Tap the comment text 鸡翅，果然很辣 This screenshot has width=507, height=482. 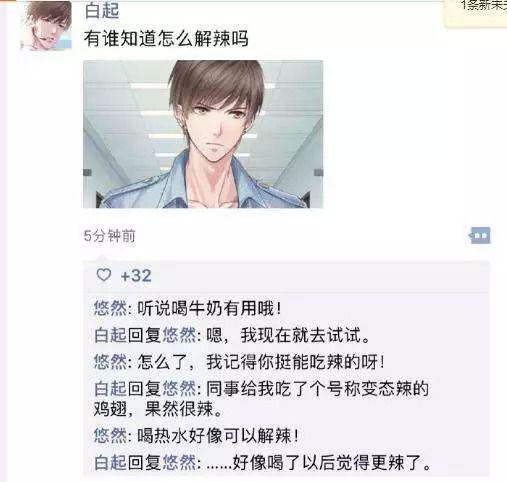tap(158, 409)
